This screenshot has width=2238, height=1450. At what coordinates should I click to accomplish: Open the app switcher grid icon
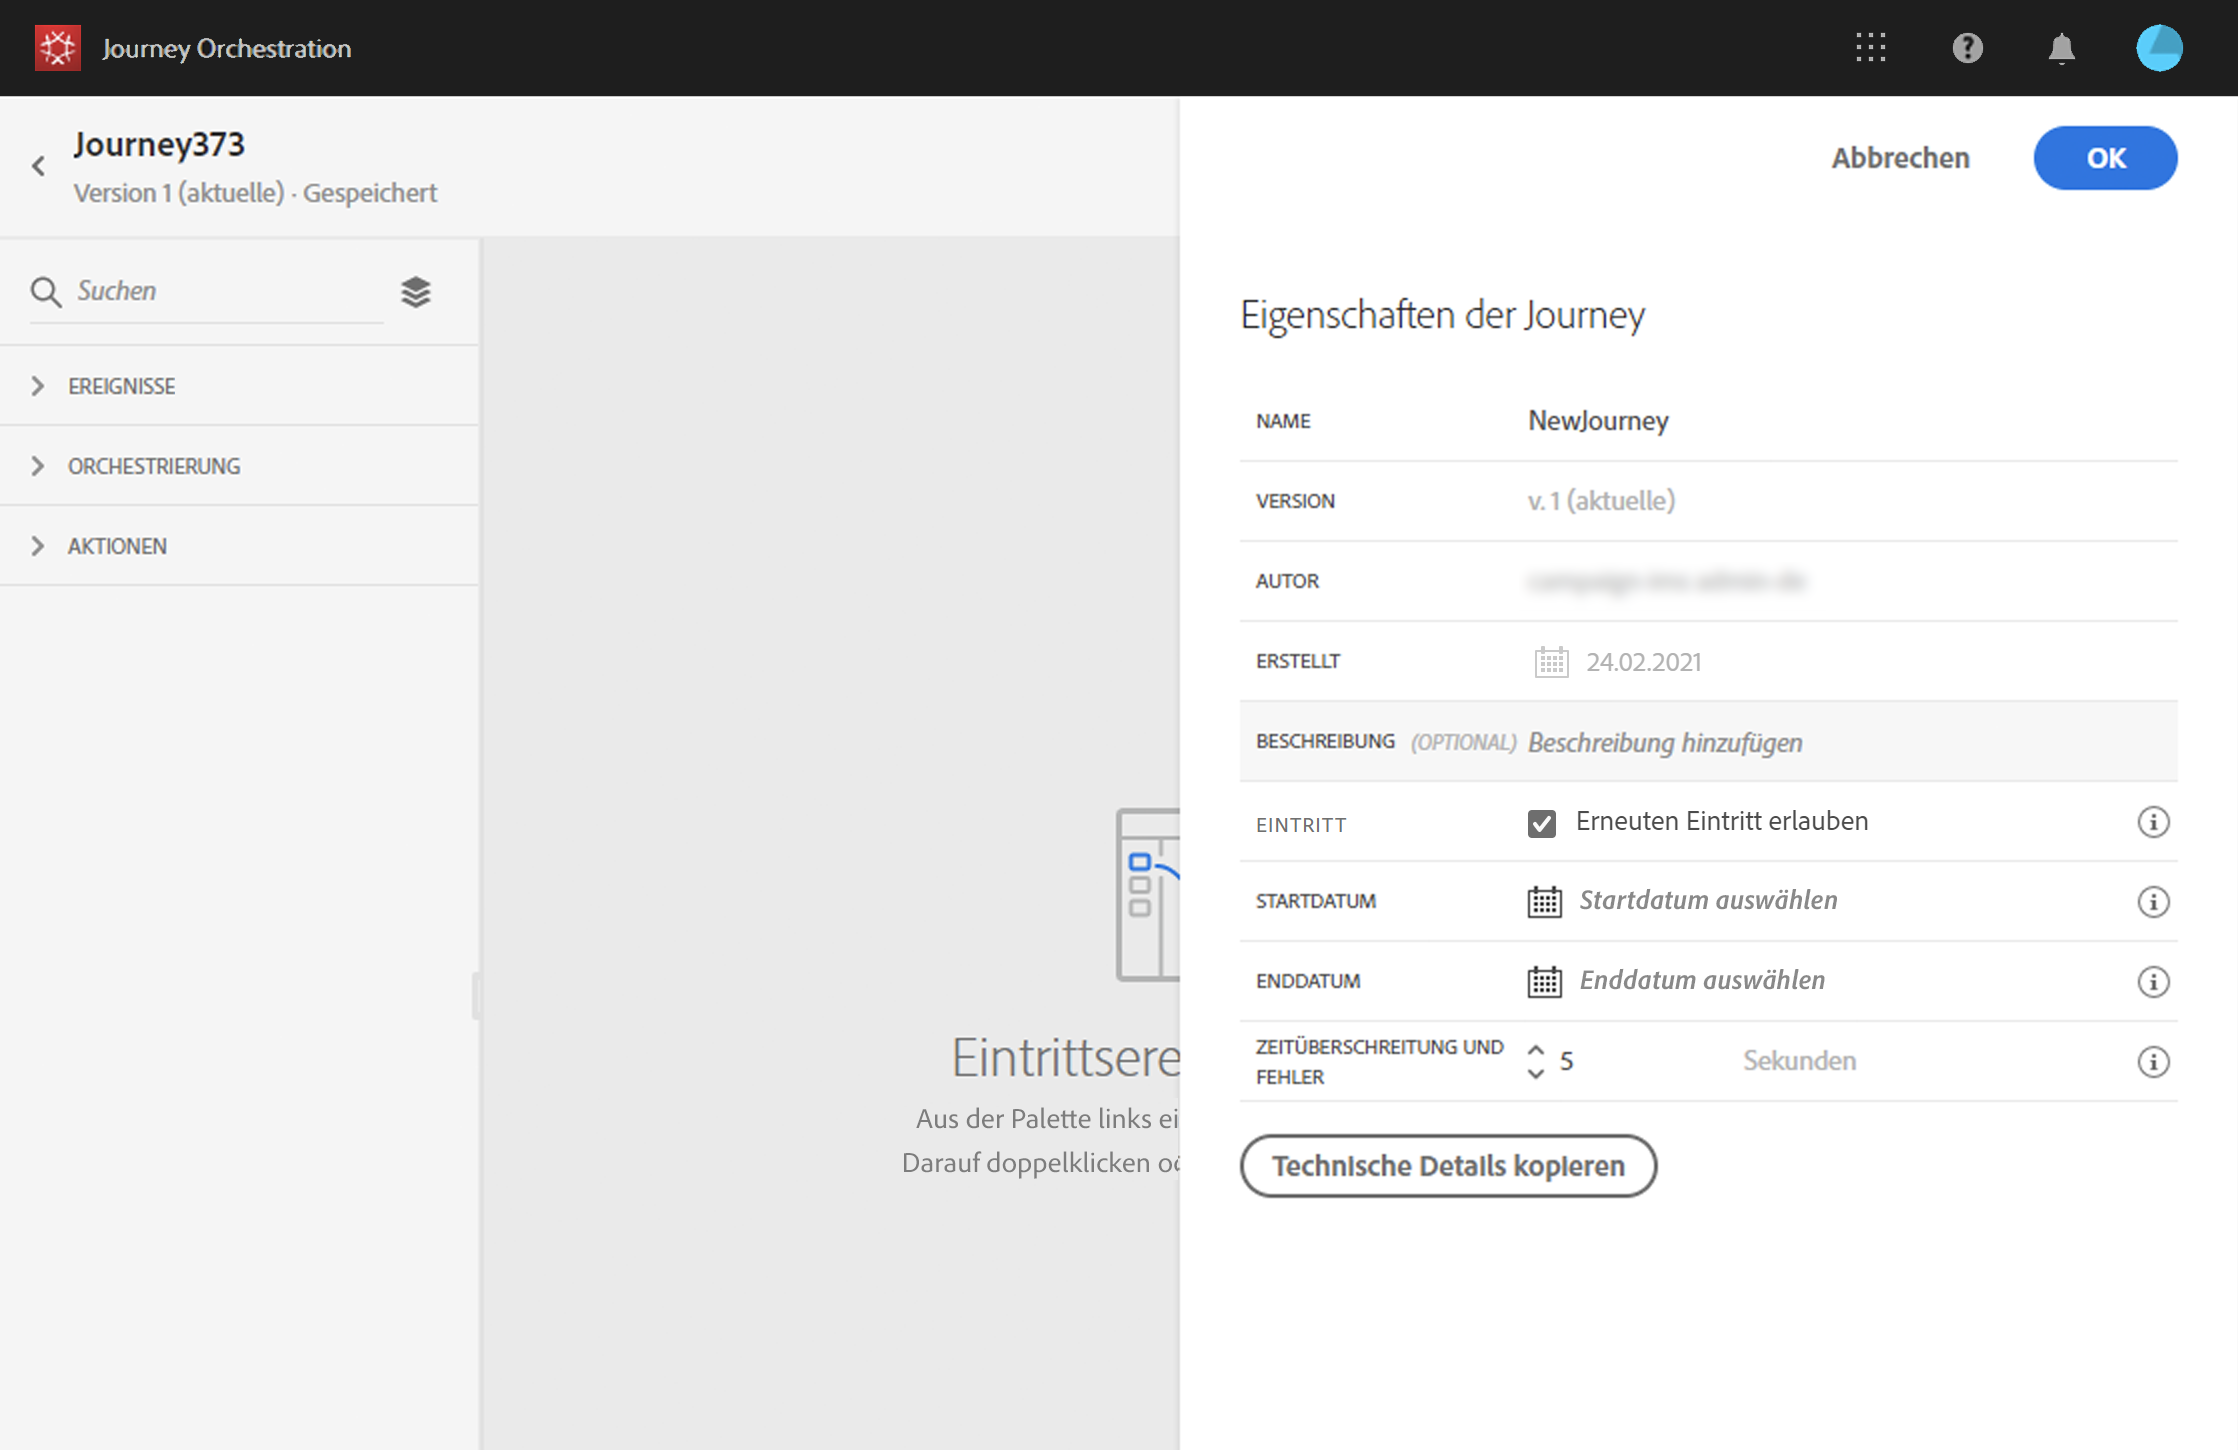(1870, 48)
